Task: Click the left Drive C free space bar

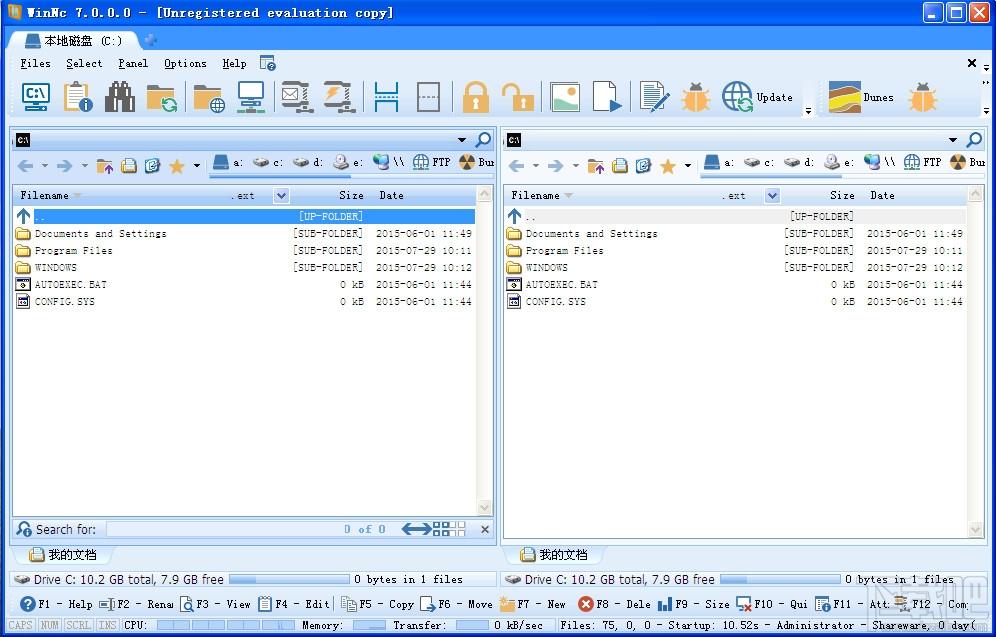Action: tap(289, 579)
